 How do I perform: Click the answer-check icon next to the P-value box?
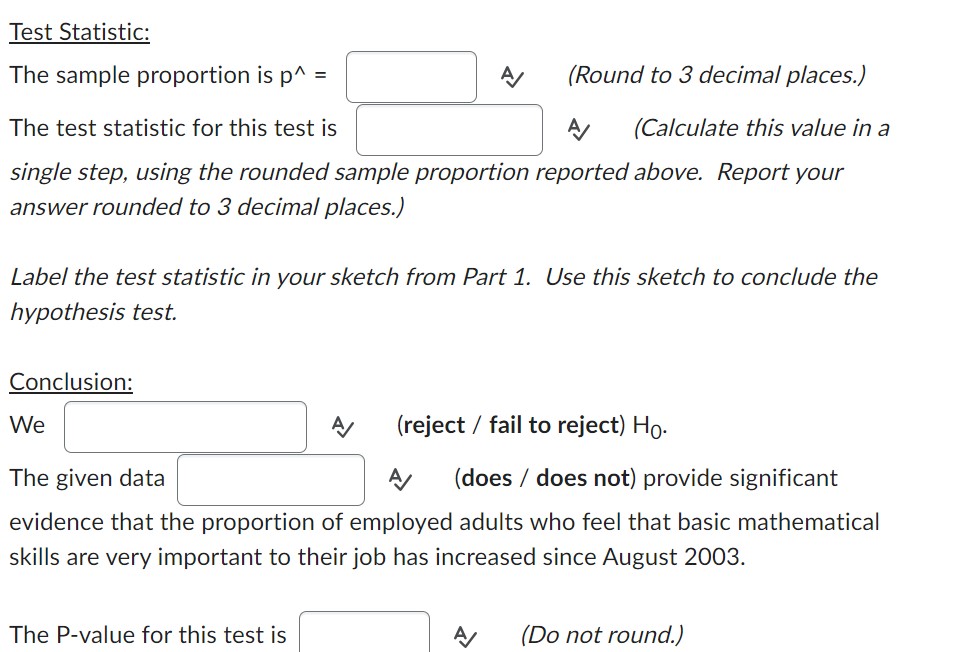click(x=465, y=634)
